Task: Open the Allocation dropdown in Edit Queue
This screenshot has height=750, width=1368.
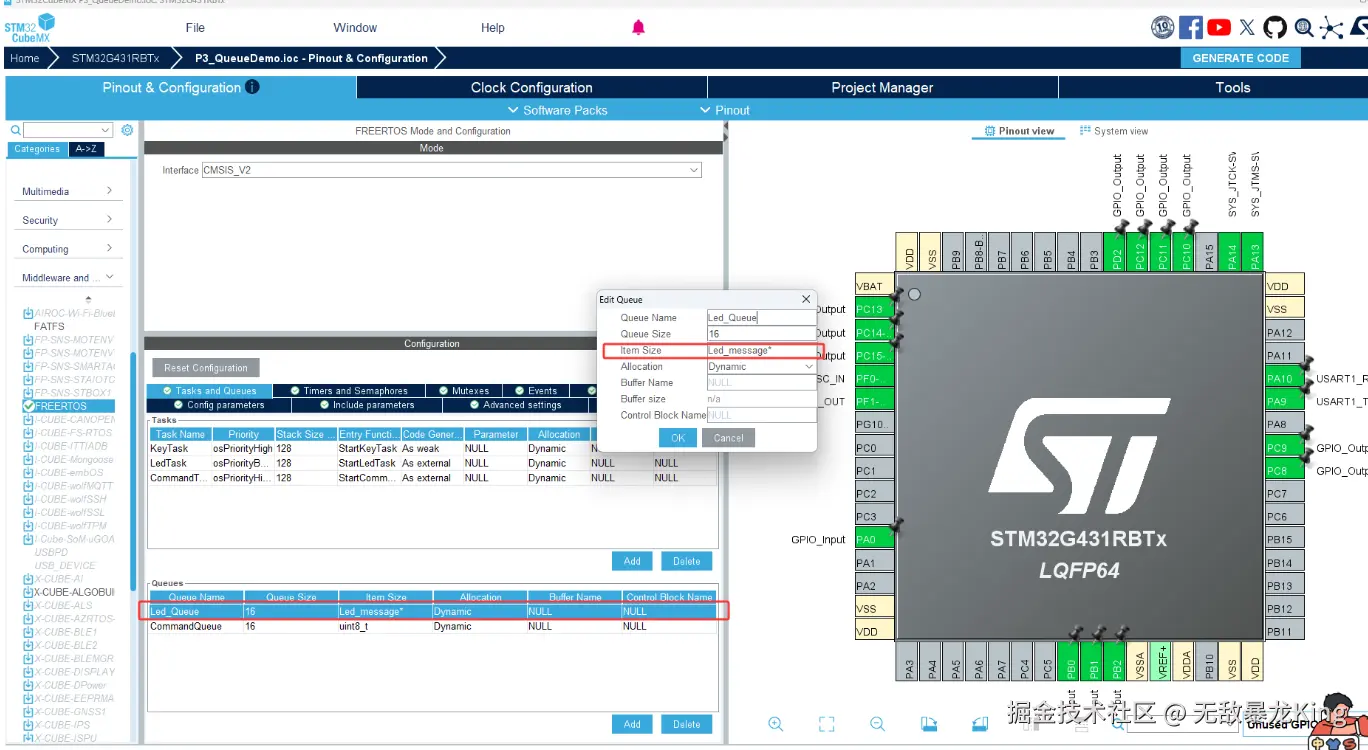Action: [761, 367]
